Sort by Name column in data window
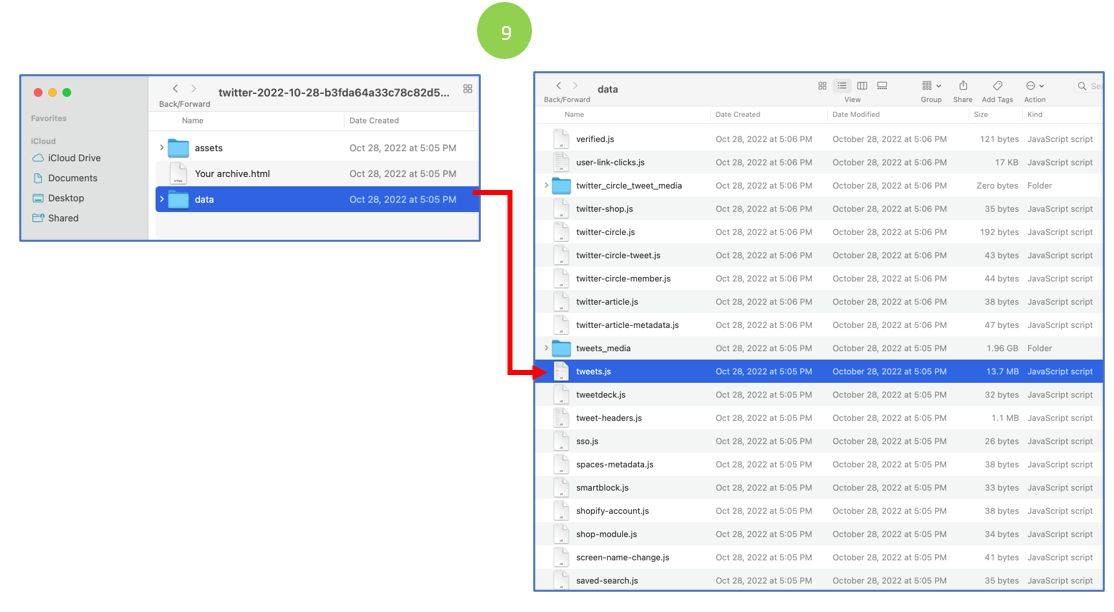 574,114
